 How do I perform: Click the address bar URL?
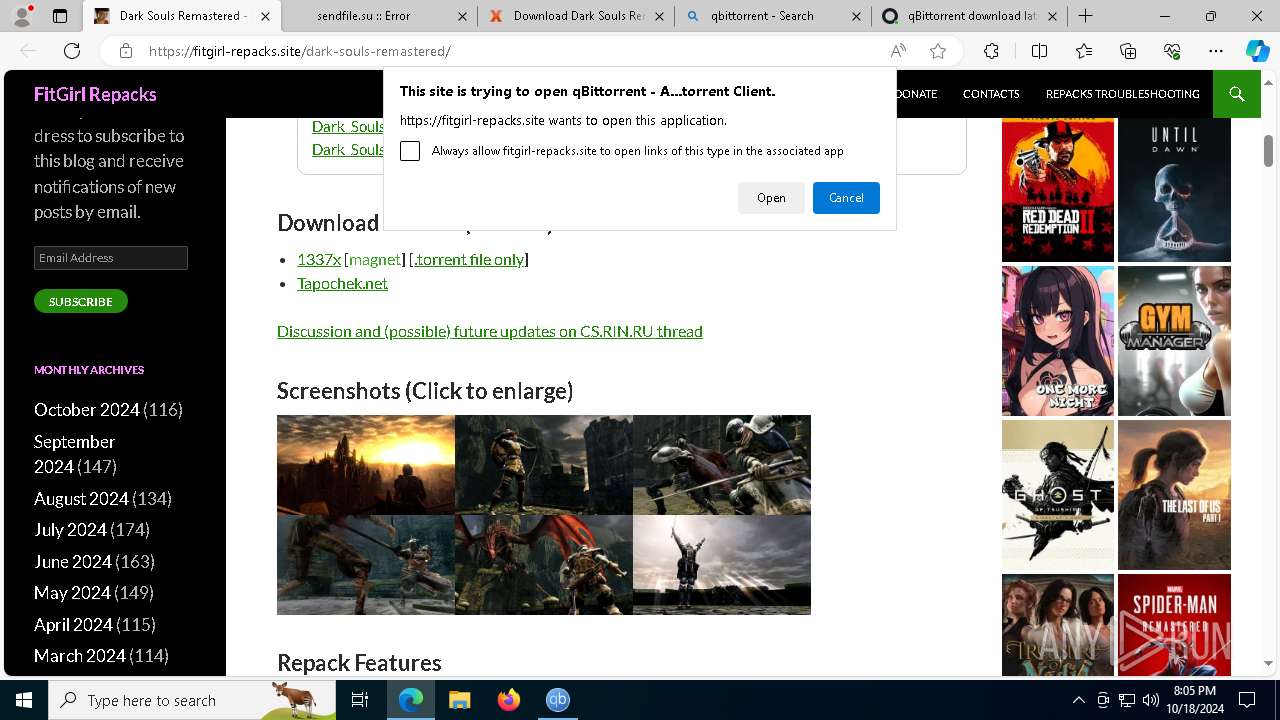pyautogui.click(x=300, y=51)
